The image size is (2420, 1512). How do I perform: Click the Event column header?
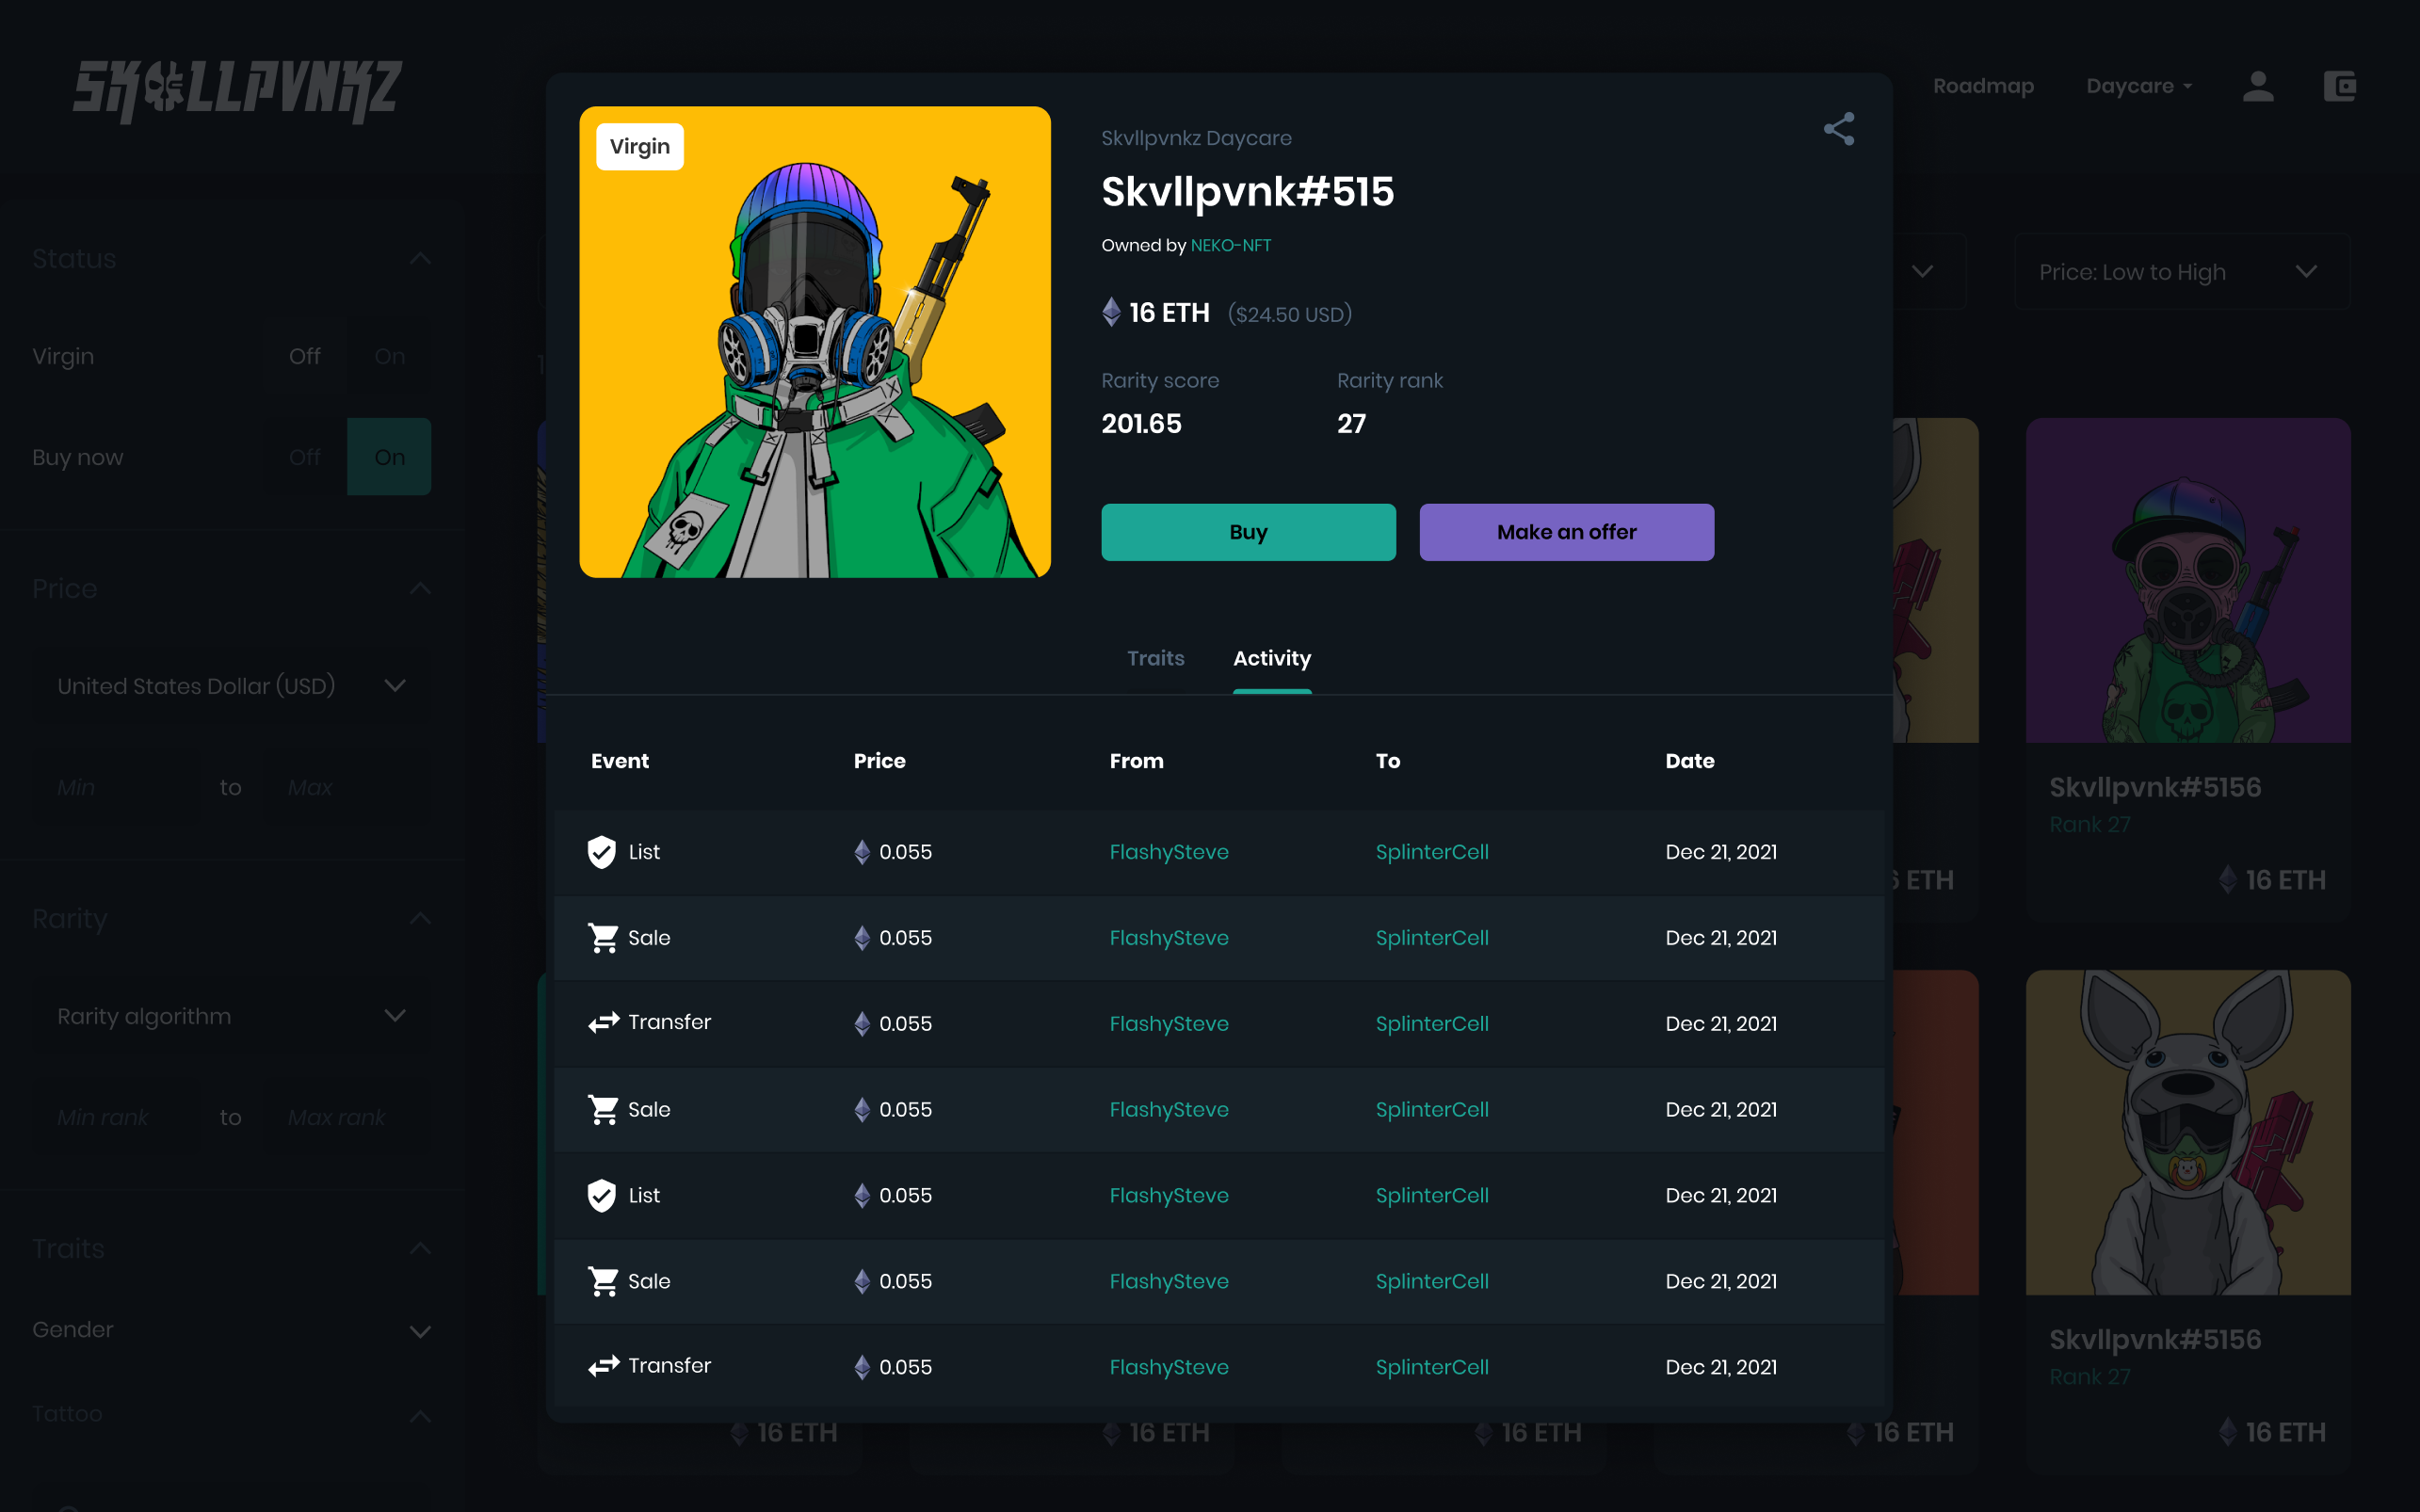pyautogui.click(x=620, y=761)
